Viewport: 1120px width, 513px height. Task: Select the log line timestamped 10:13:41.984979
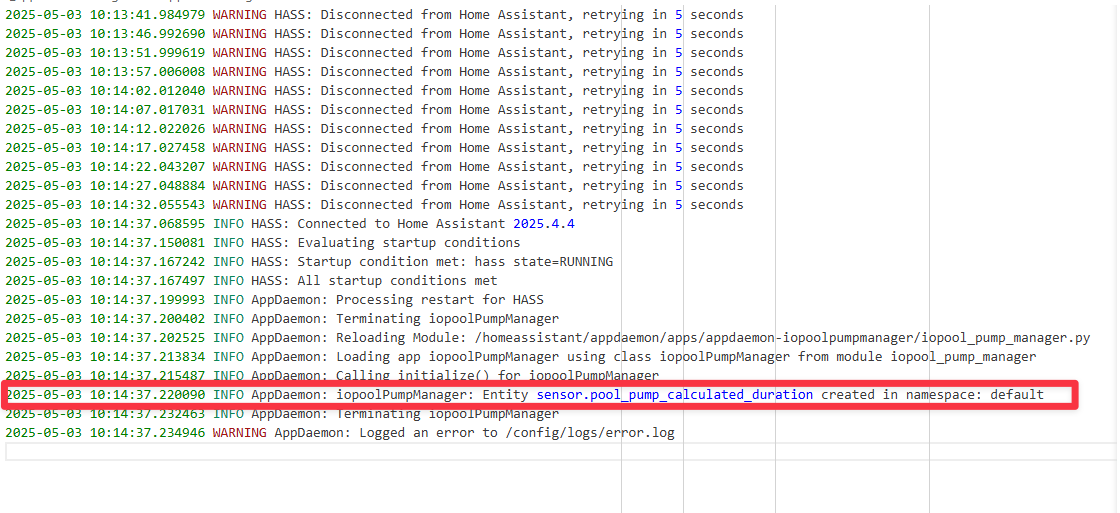374,14
